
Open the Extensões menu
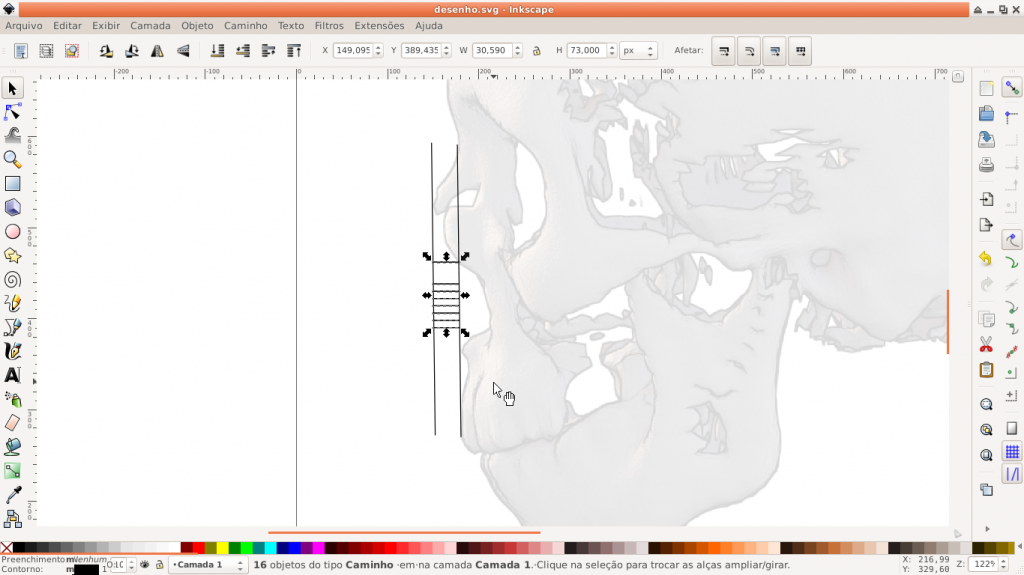pyautogui.click(x=379, y=25)
